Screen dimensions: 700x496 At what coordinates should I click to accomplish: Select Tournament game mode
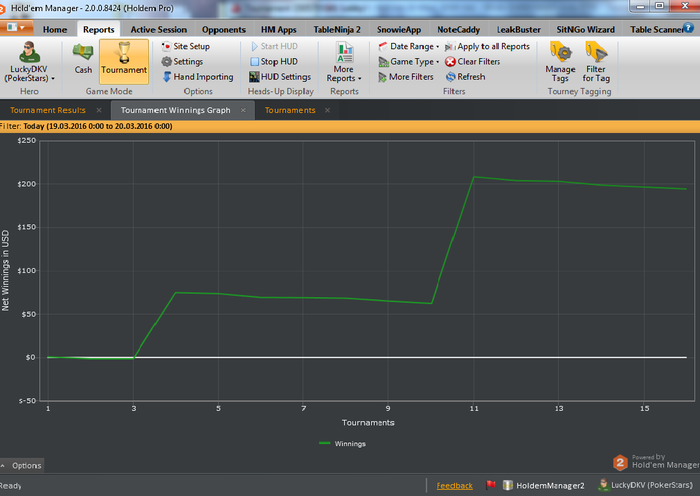pyautogui.click(x=124, y=62)
